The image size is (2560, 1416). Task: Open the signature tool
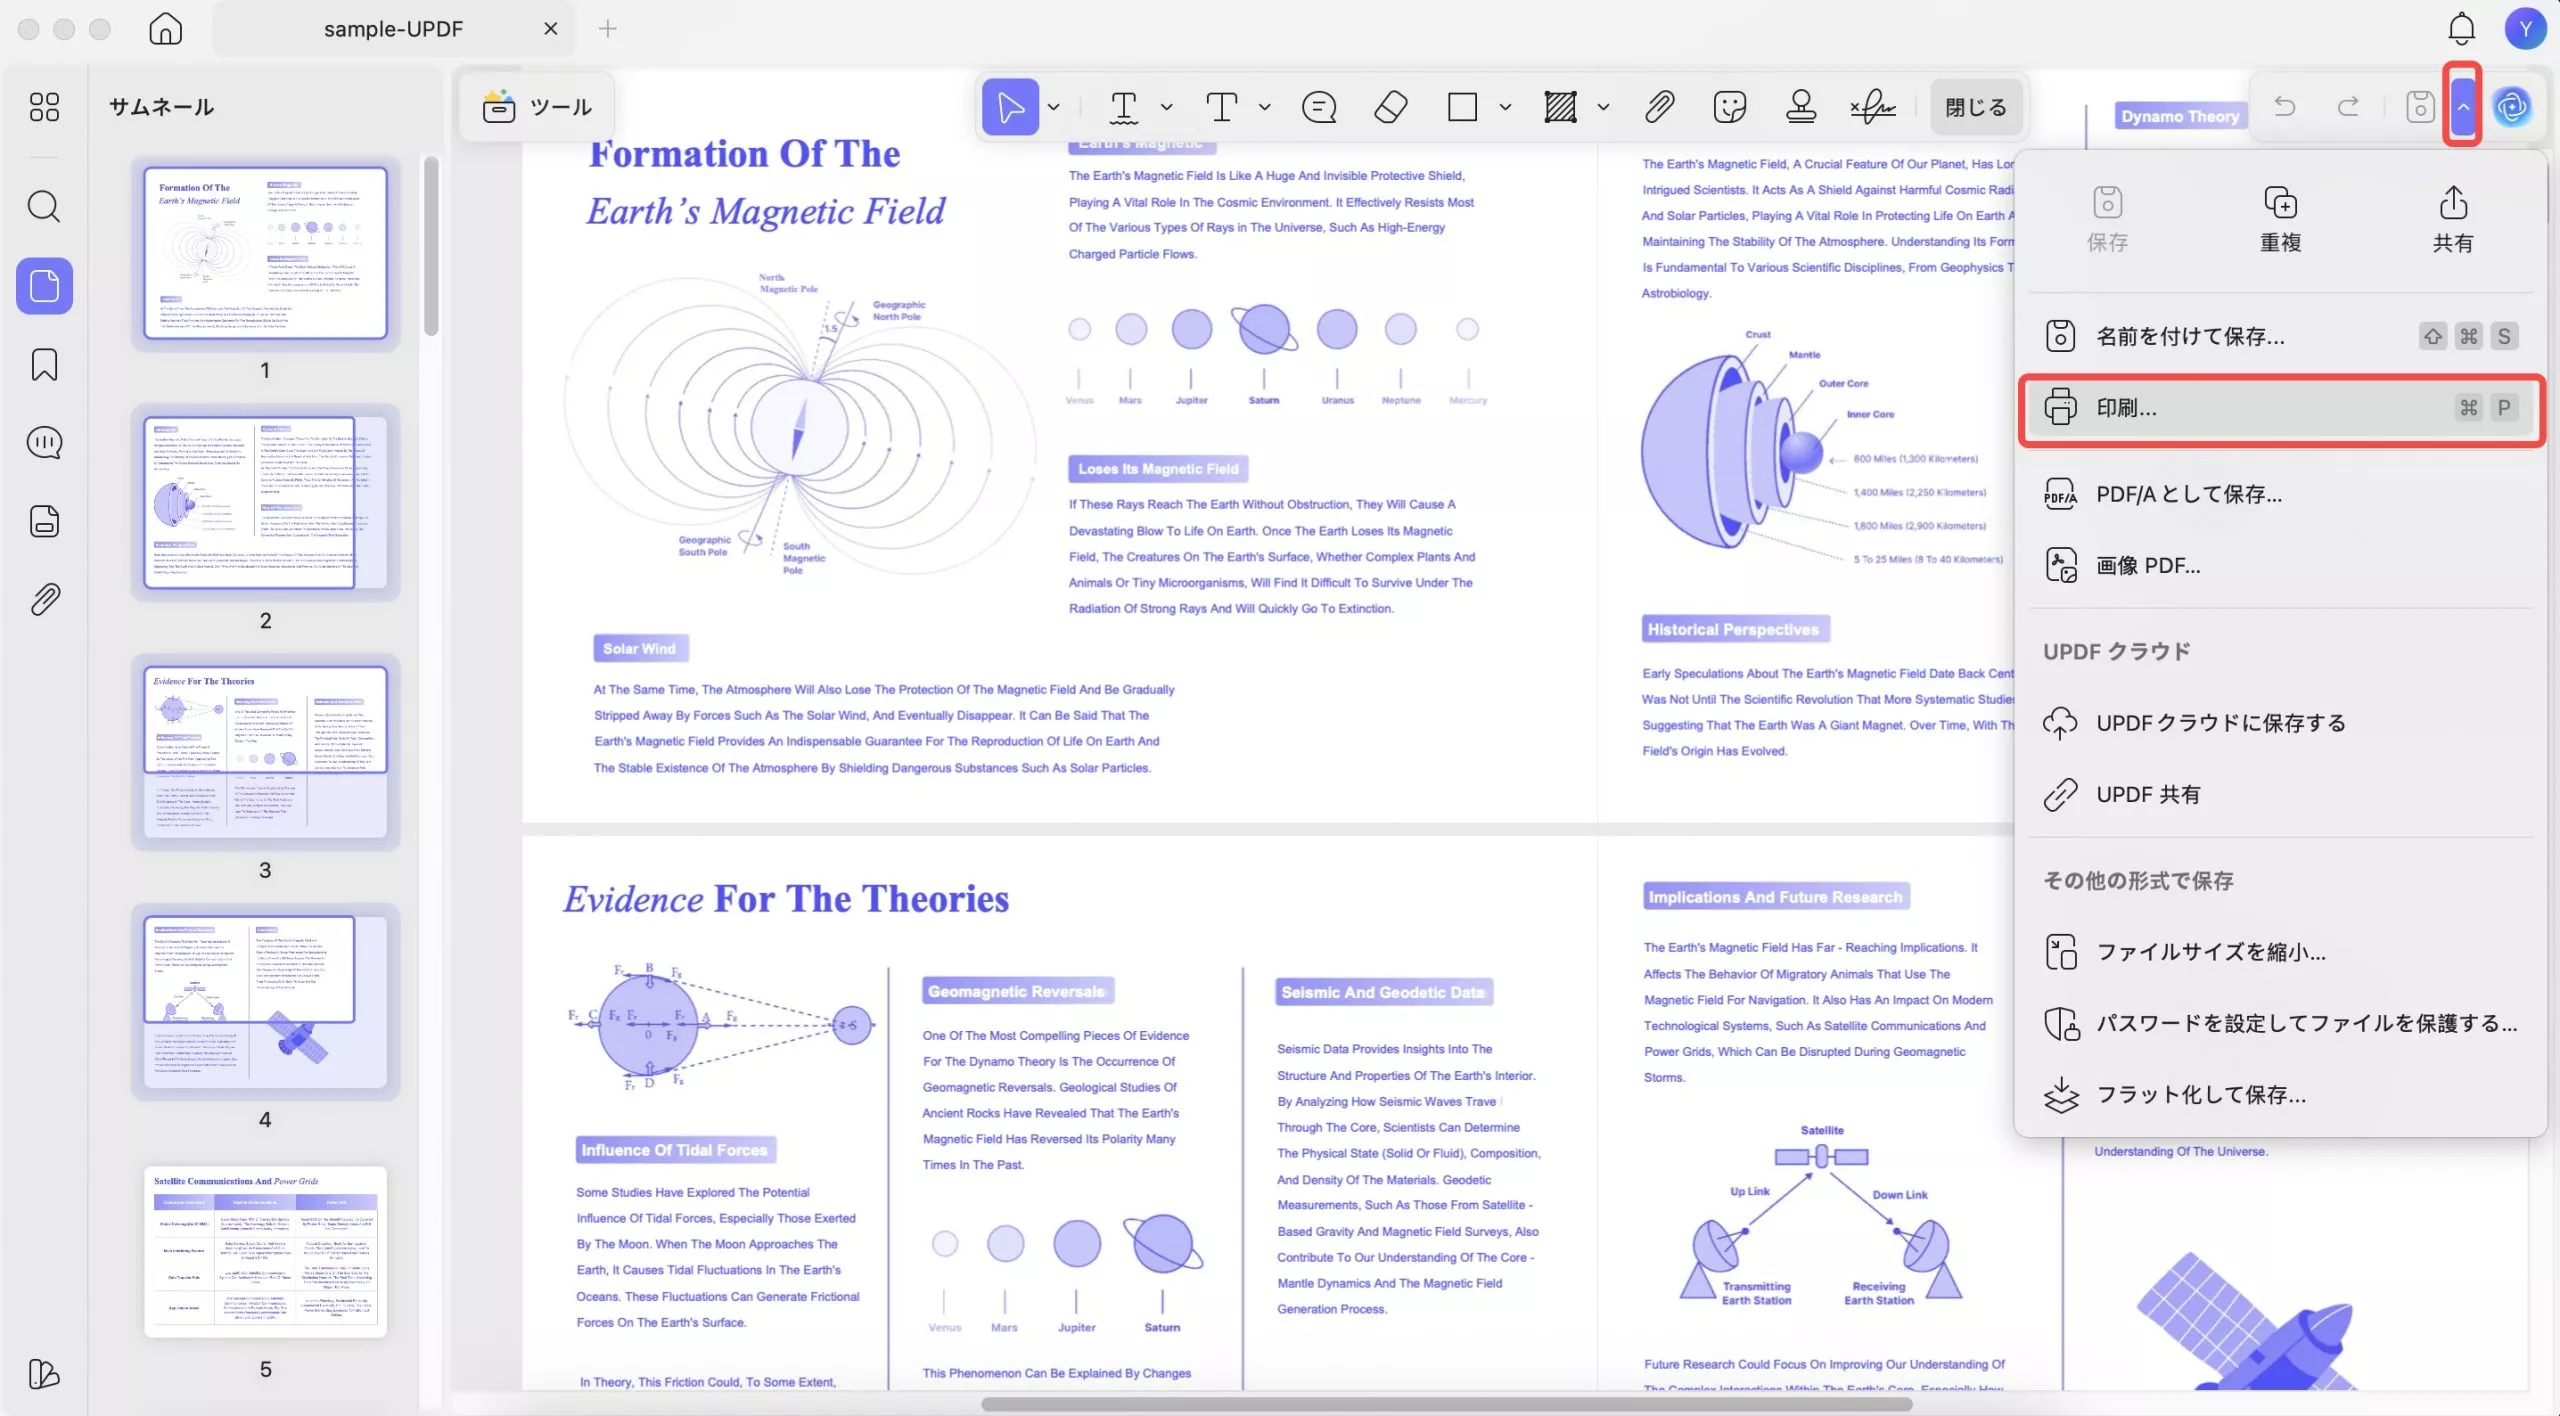coord(1872,107)
